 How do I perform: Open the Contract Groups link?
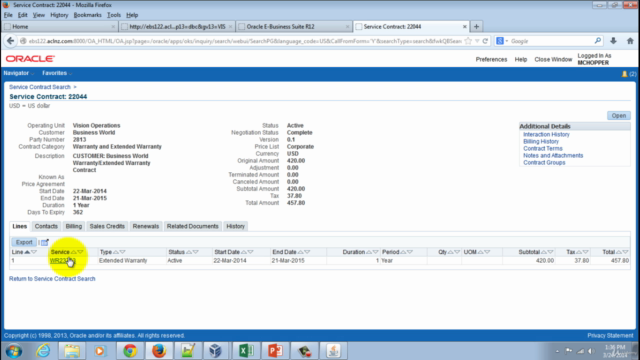(544, 163)
